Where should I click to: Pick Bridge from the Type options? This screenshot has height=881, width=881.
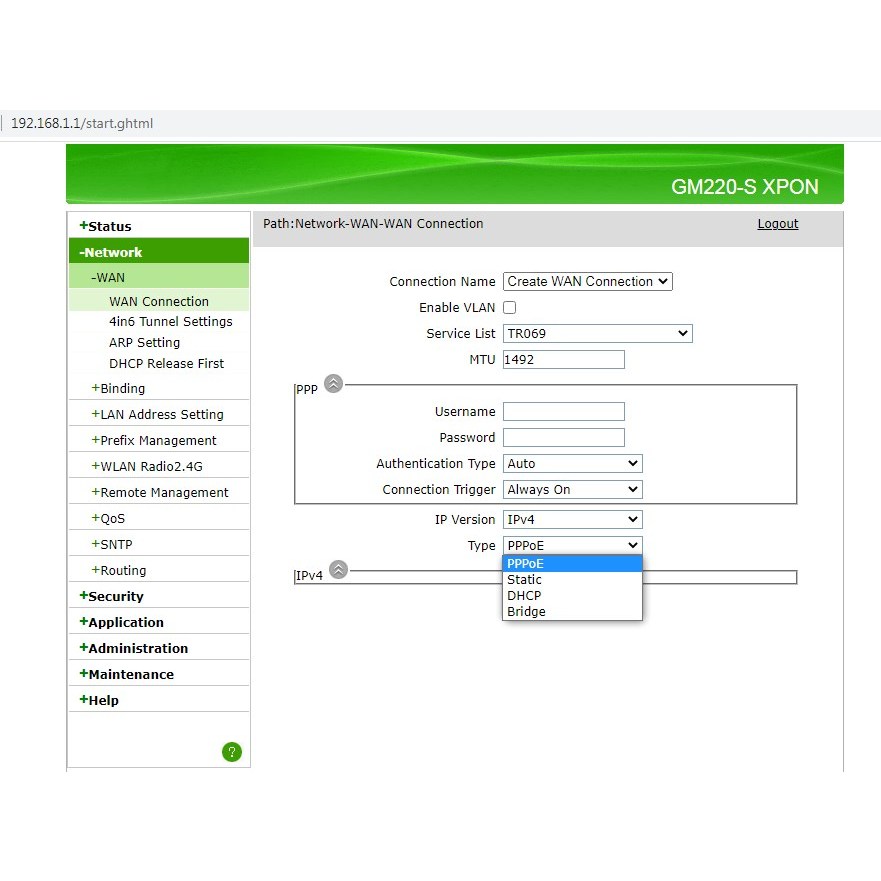(x=527, y=612)
